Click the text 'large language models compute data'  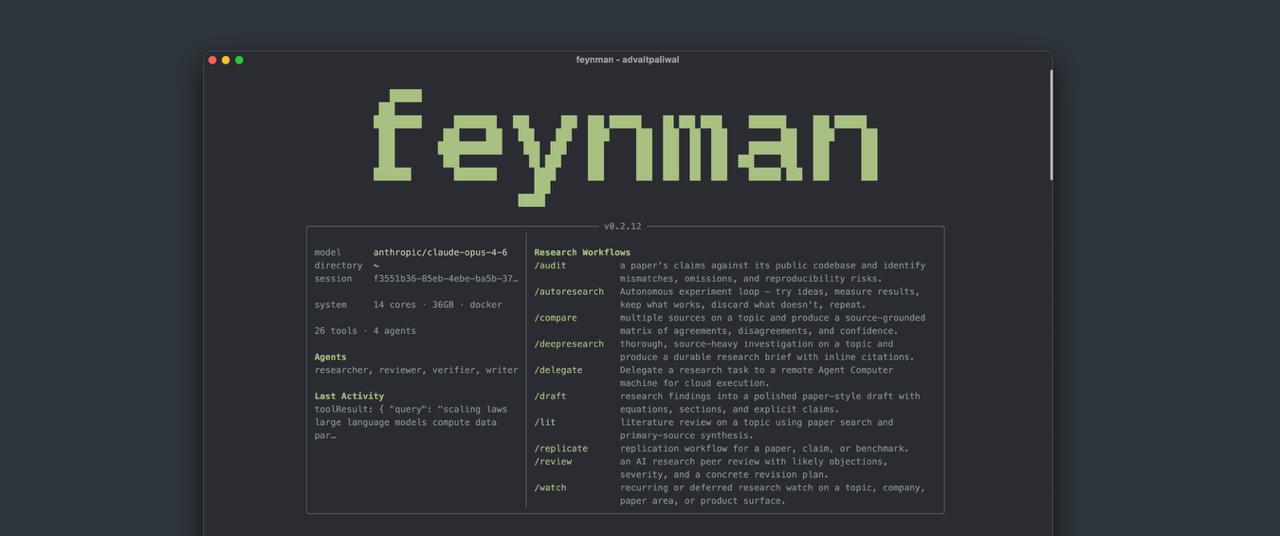405,422
